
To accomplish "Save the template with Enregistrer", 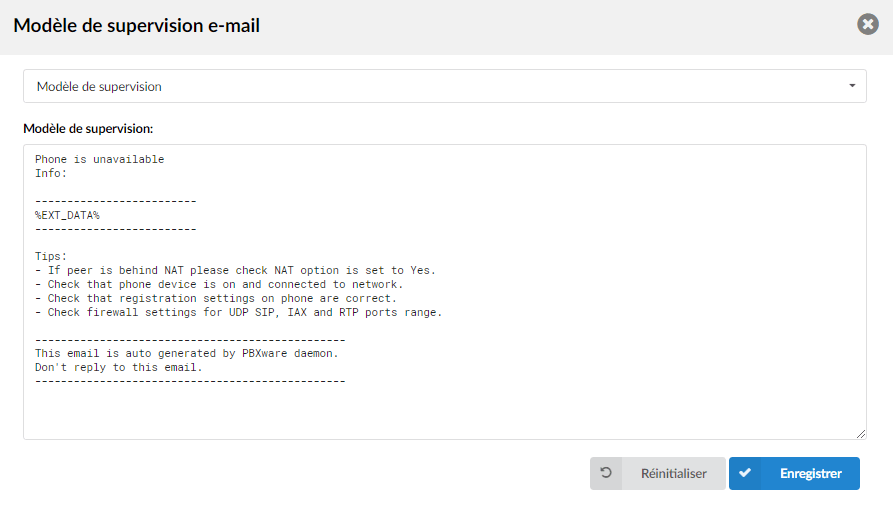I will 794,473.
